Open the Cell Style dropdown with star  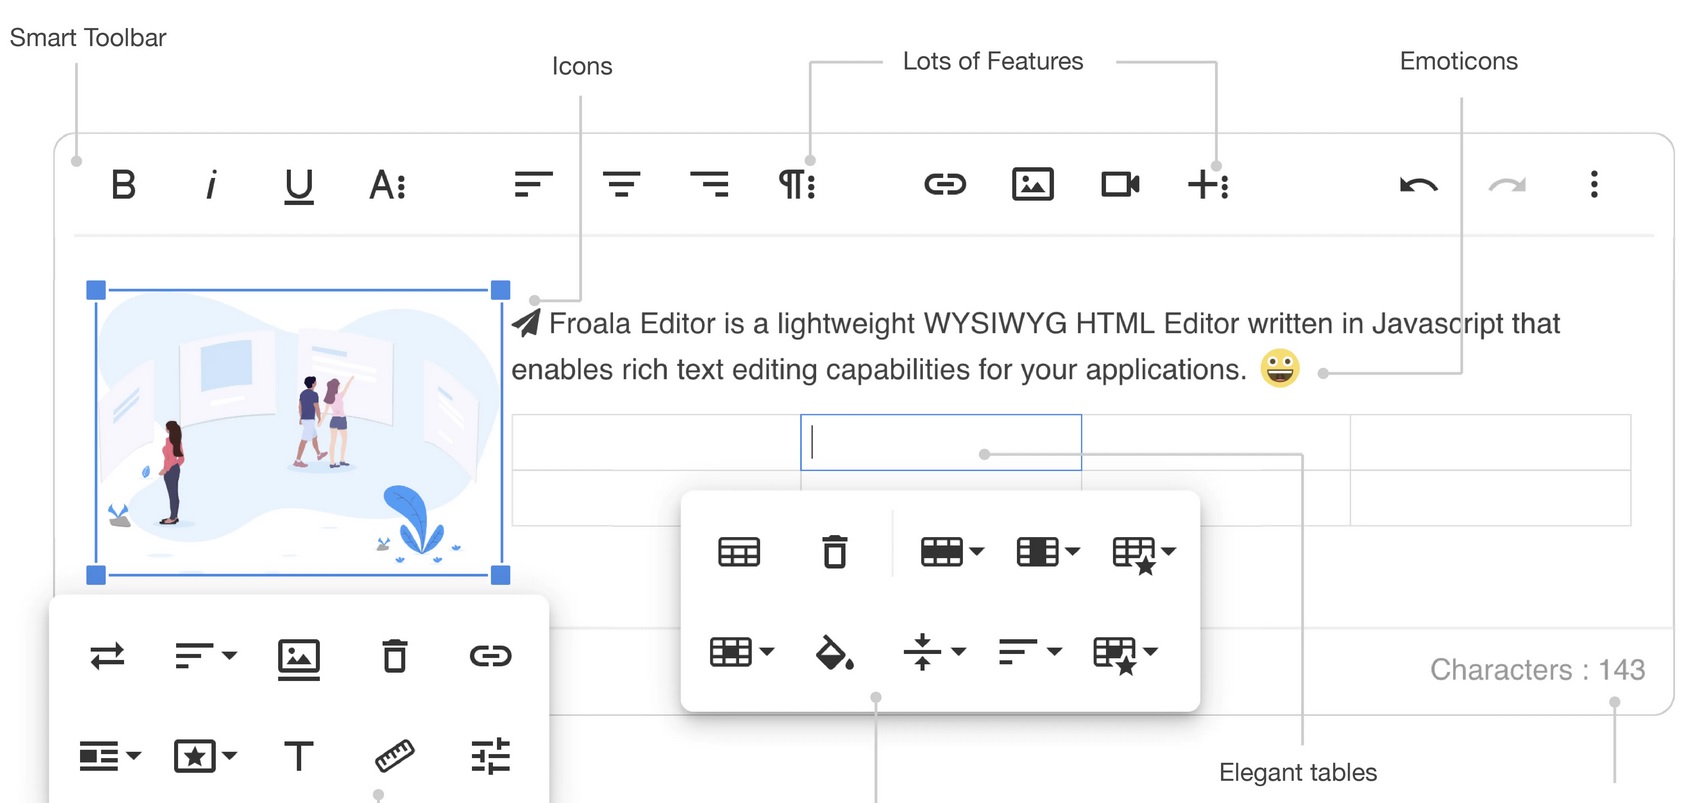1125,655
